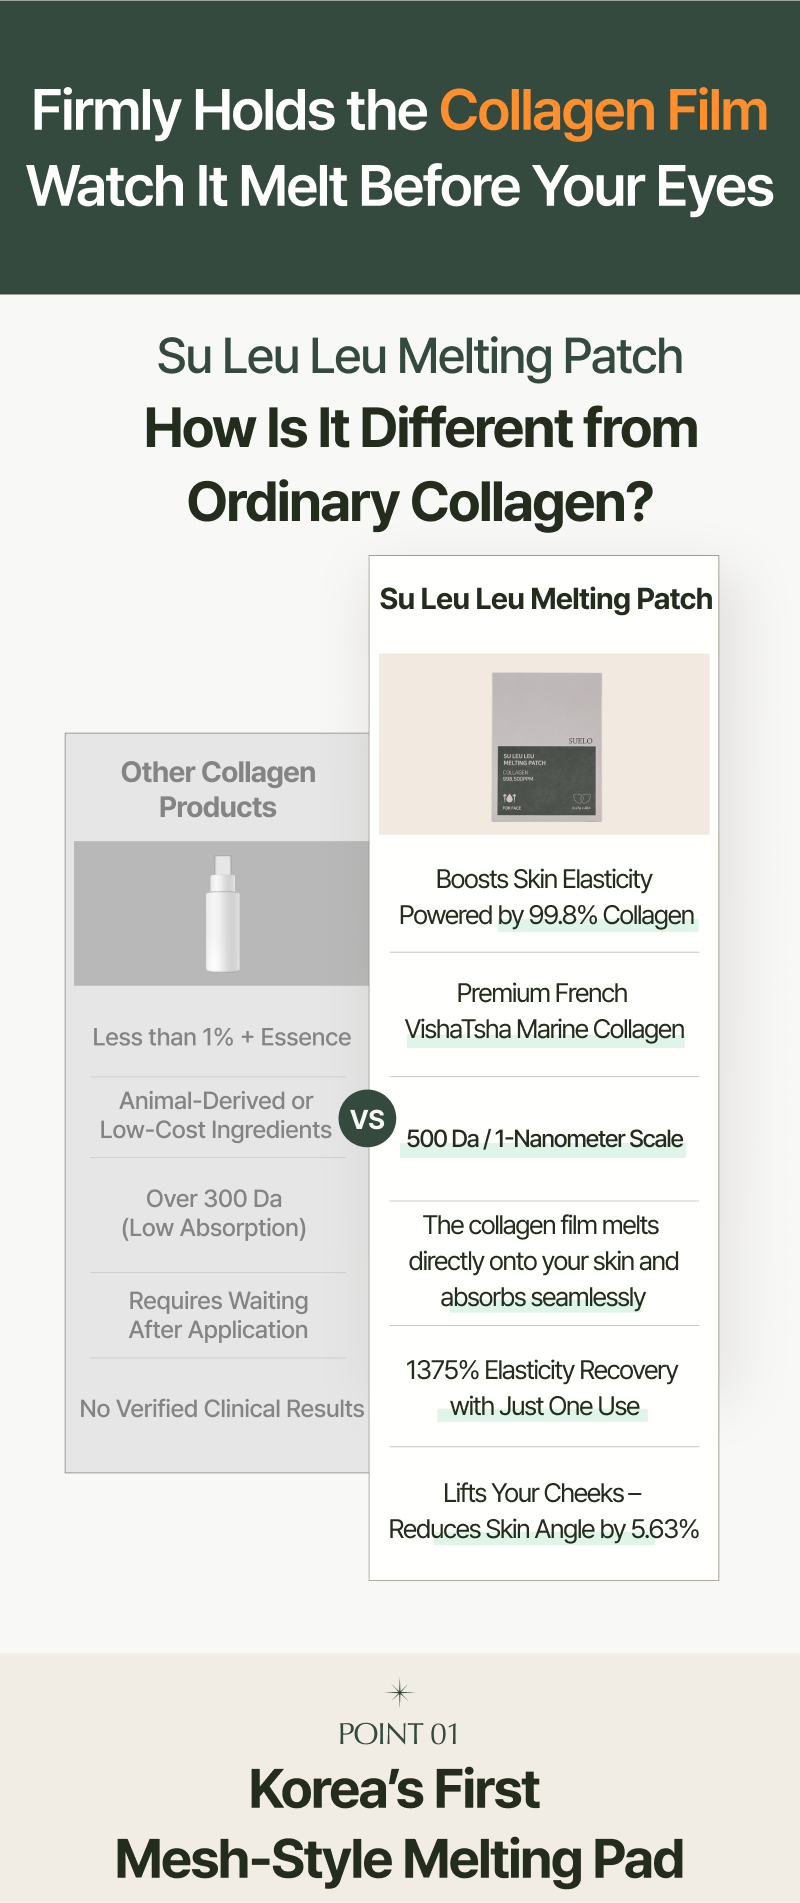800x1903 pixels.
Task: Click highlighted "Powered by 99.8% Collagen" text
Action: [x=546, y=915]
